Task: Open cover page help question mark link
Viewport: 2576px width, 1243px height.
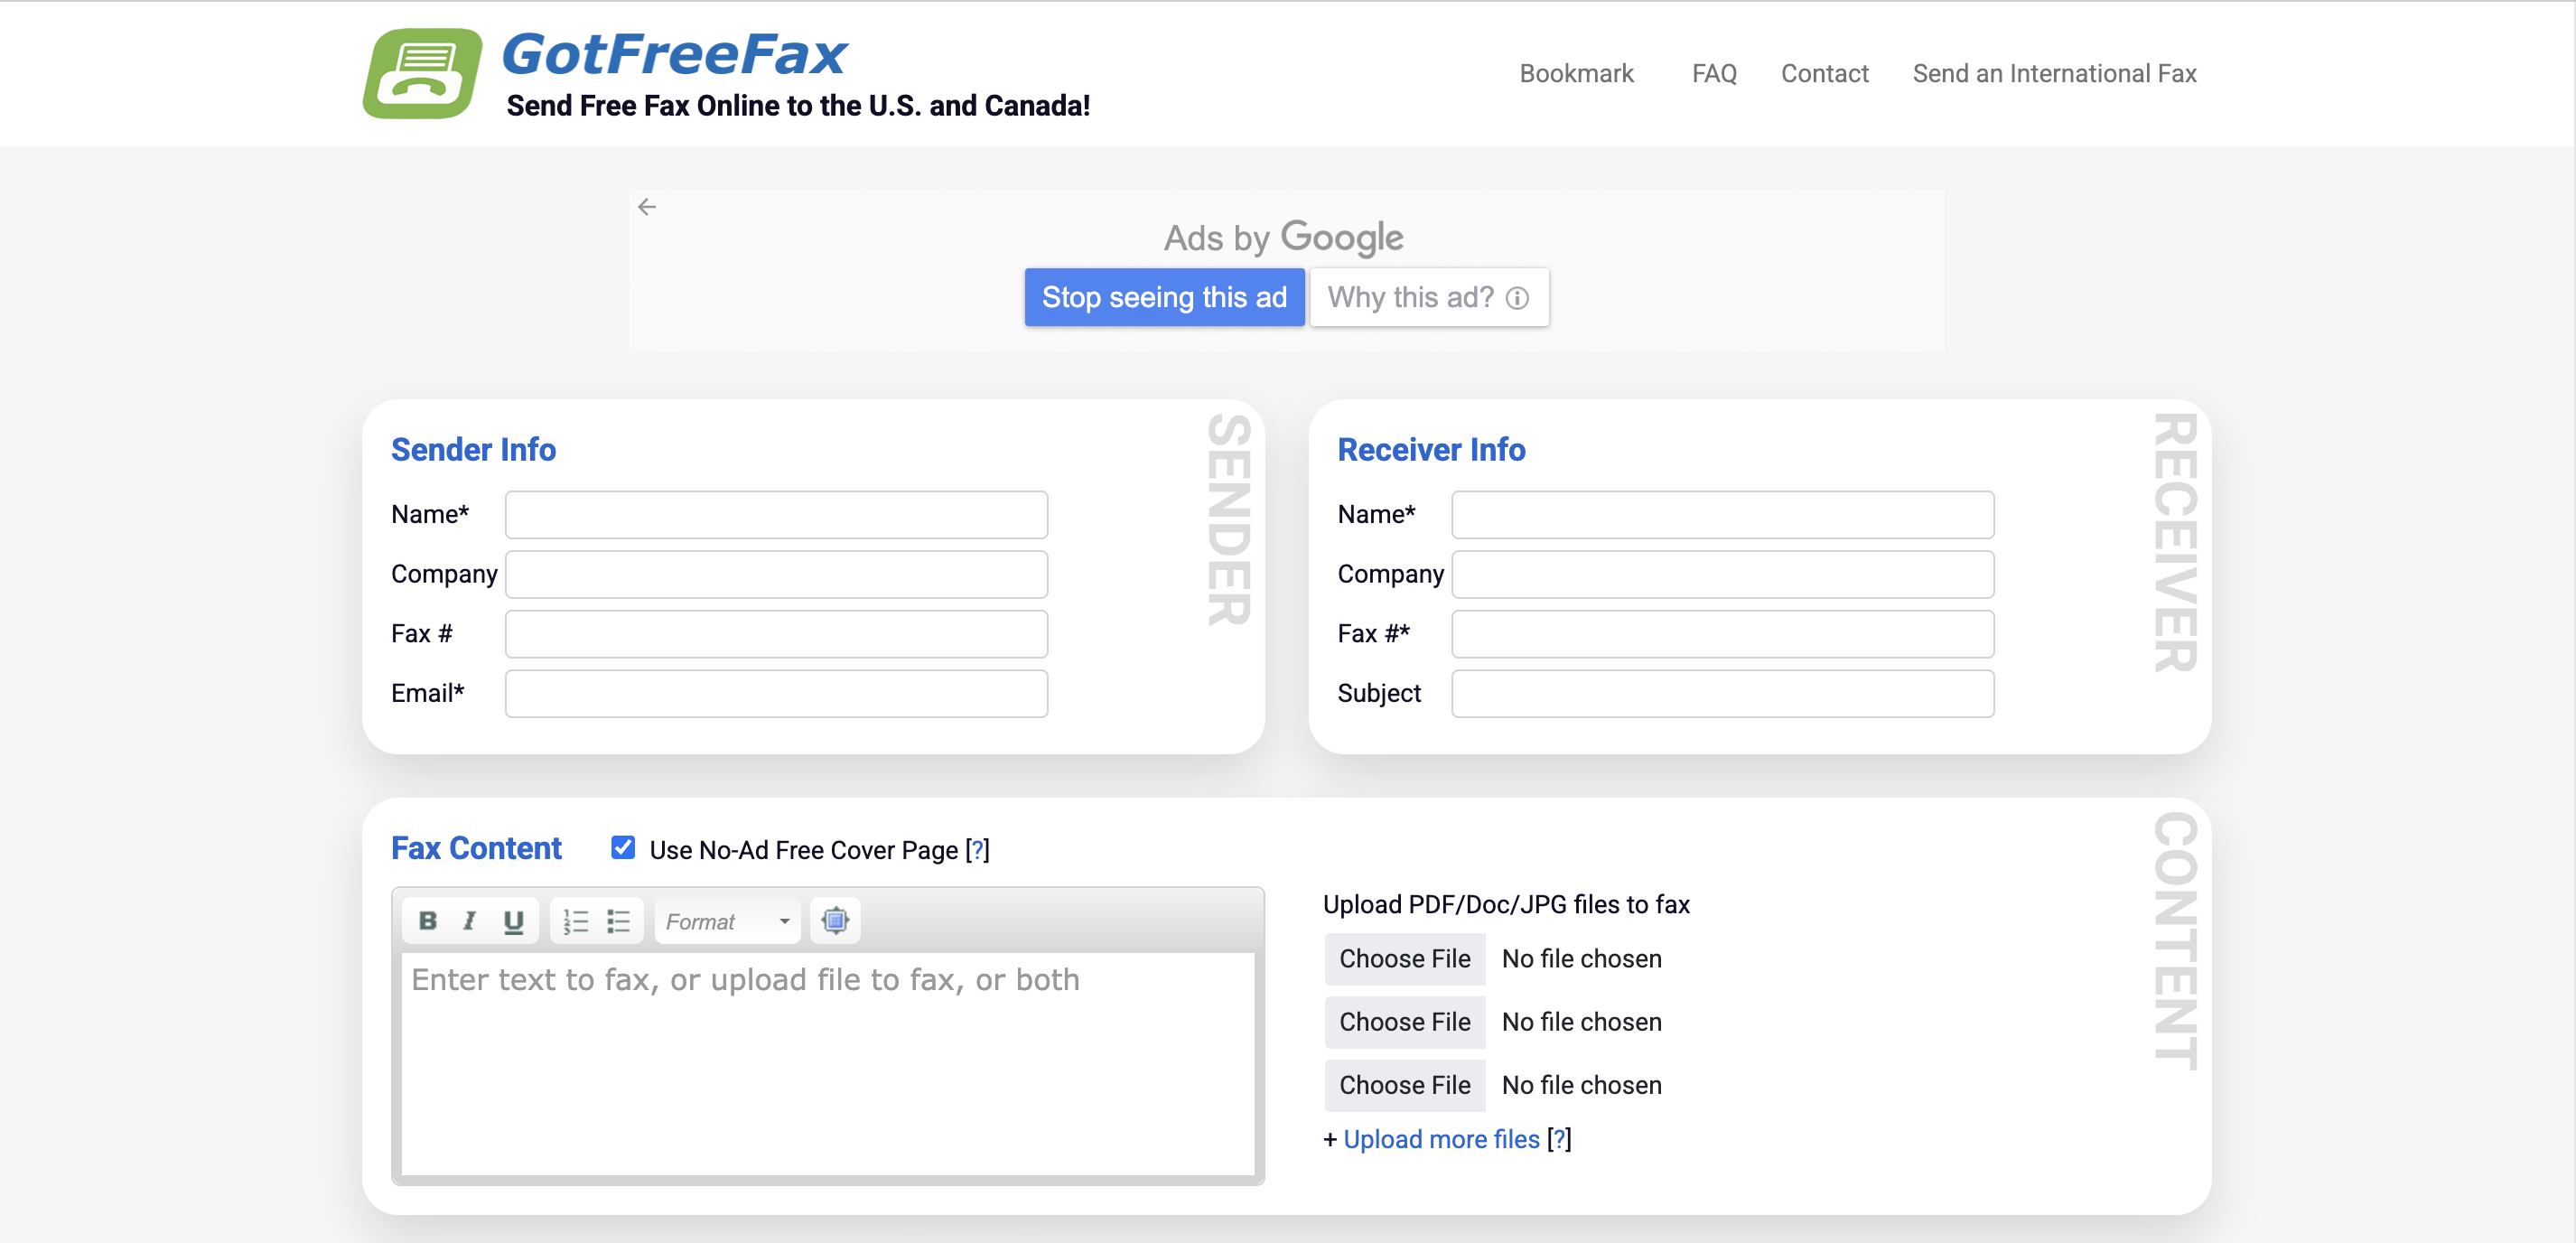Action: point(977,850)
